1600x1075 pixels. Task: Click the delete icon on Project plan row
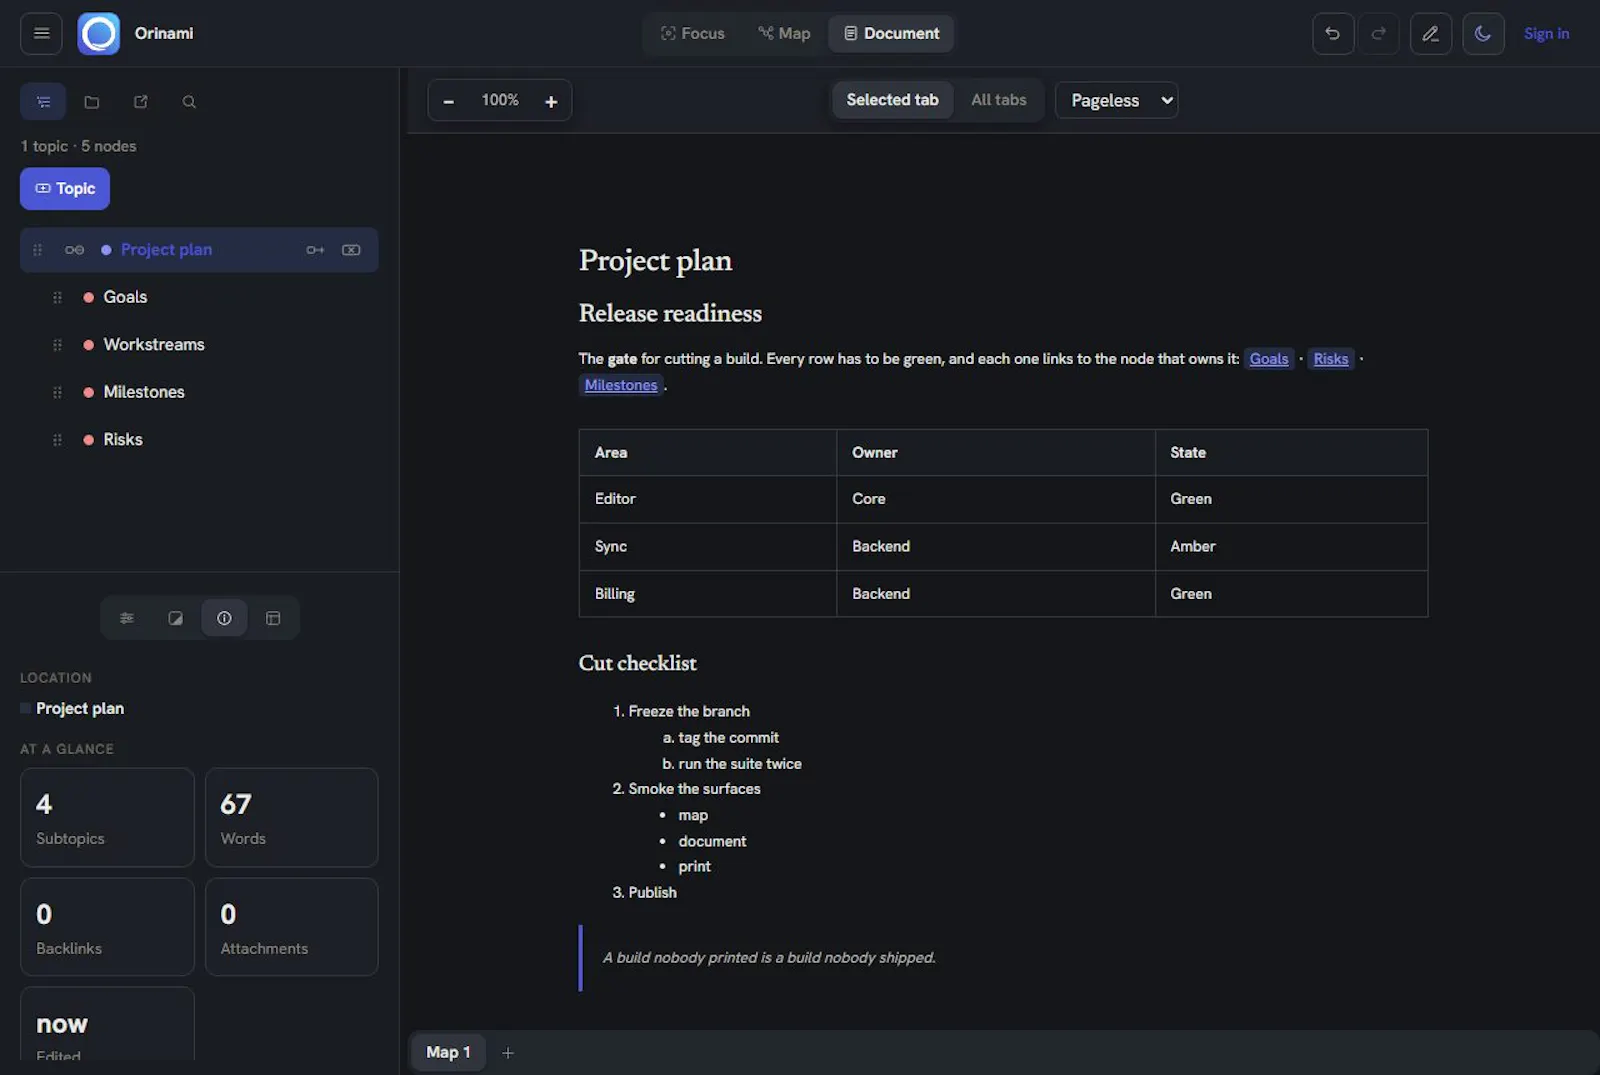click(x=351, y=250)
